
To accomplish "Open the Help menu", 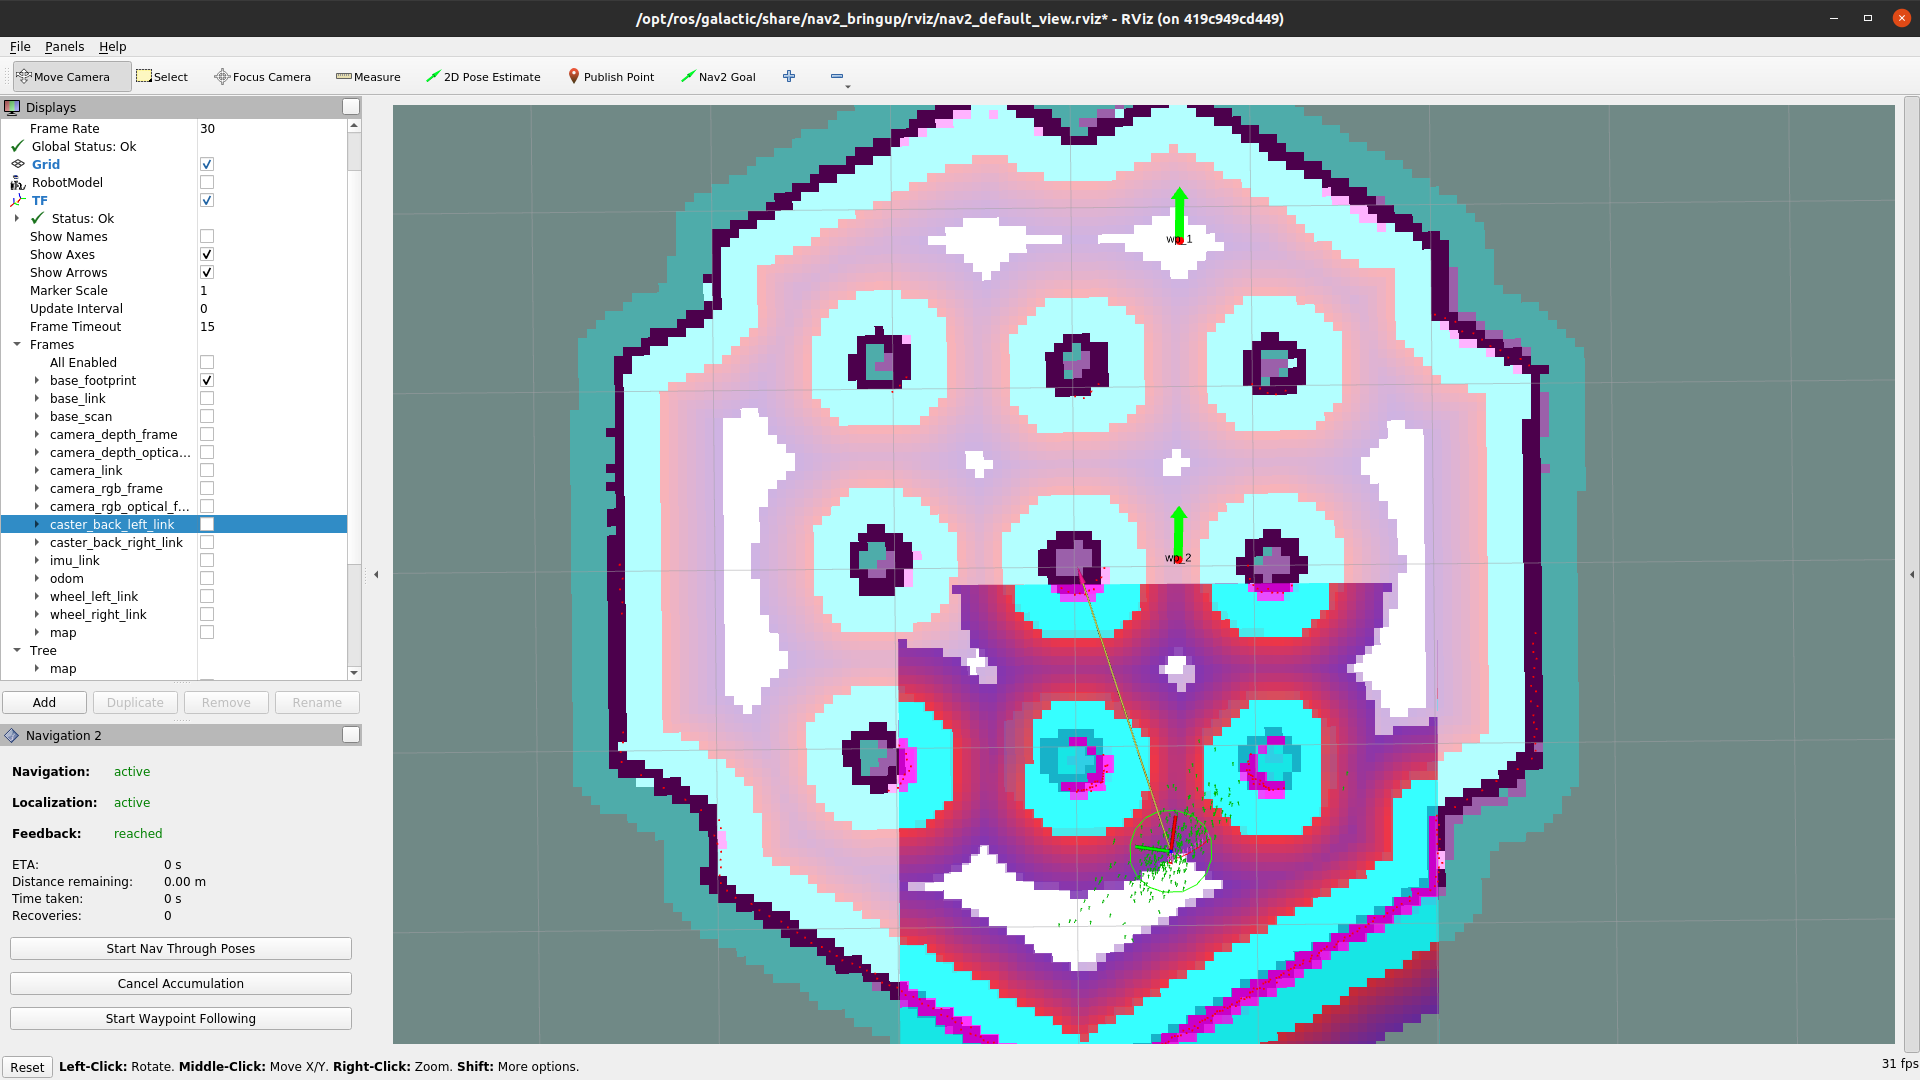I will [112, 46].
